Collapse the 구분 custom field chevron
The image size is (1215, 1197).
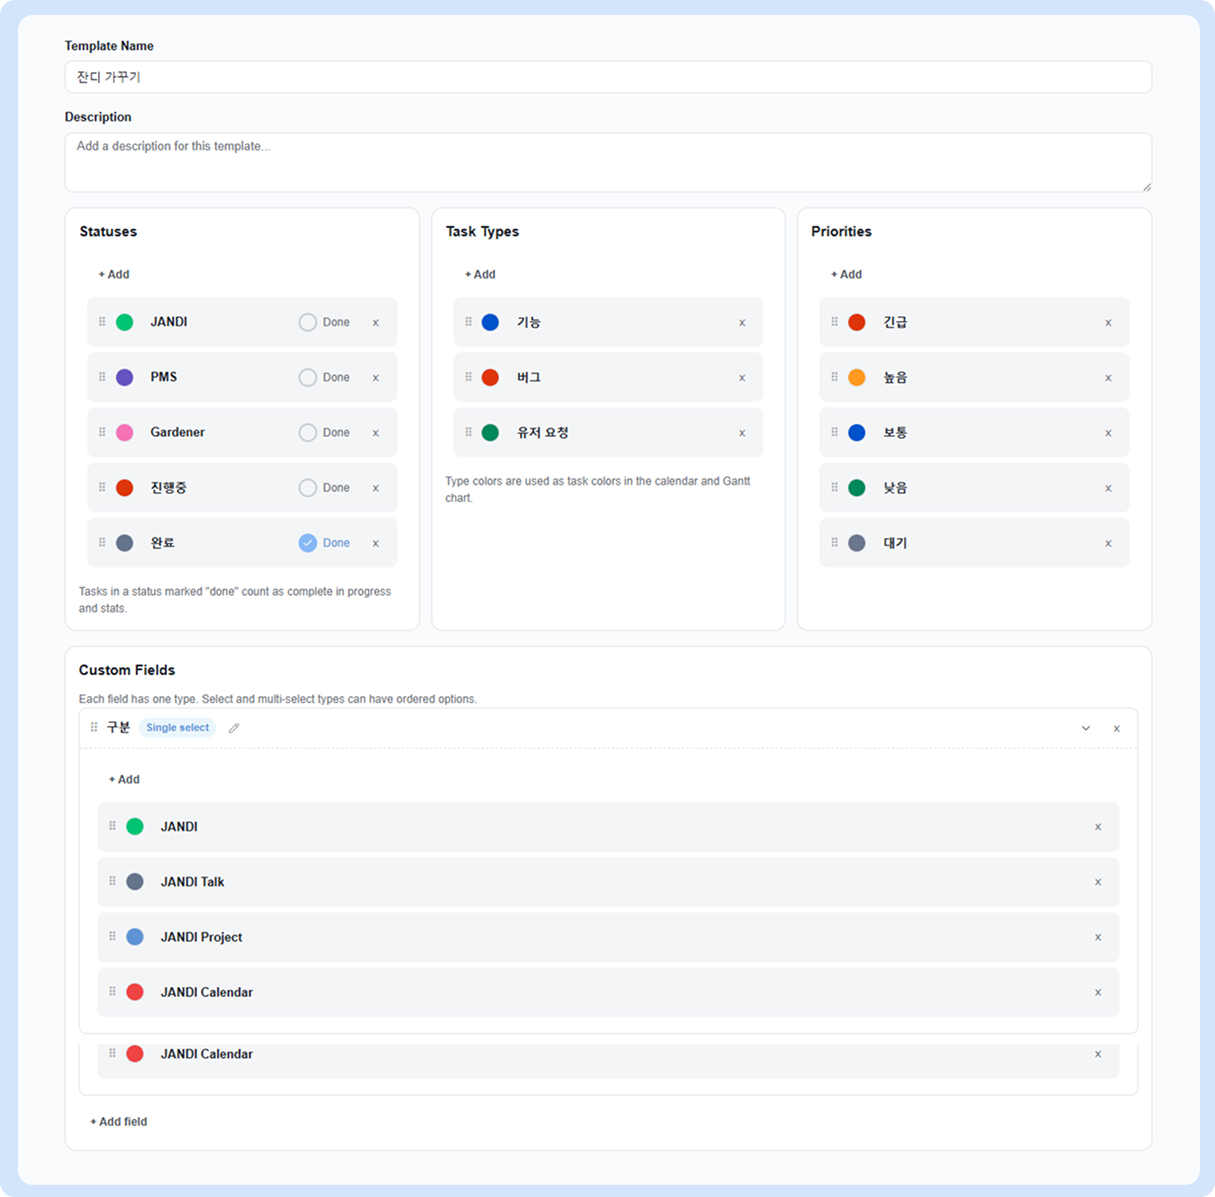click(1086, 729)
